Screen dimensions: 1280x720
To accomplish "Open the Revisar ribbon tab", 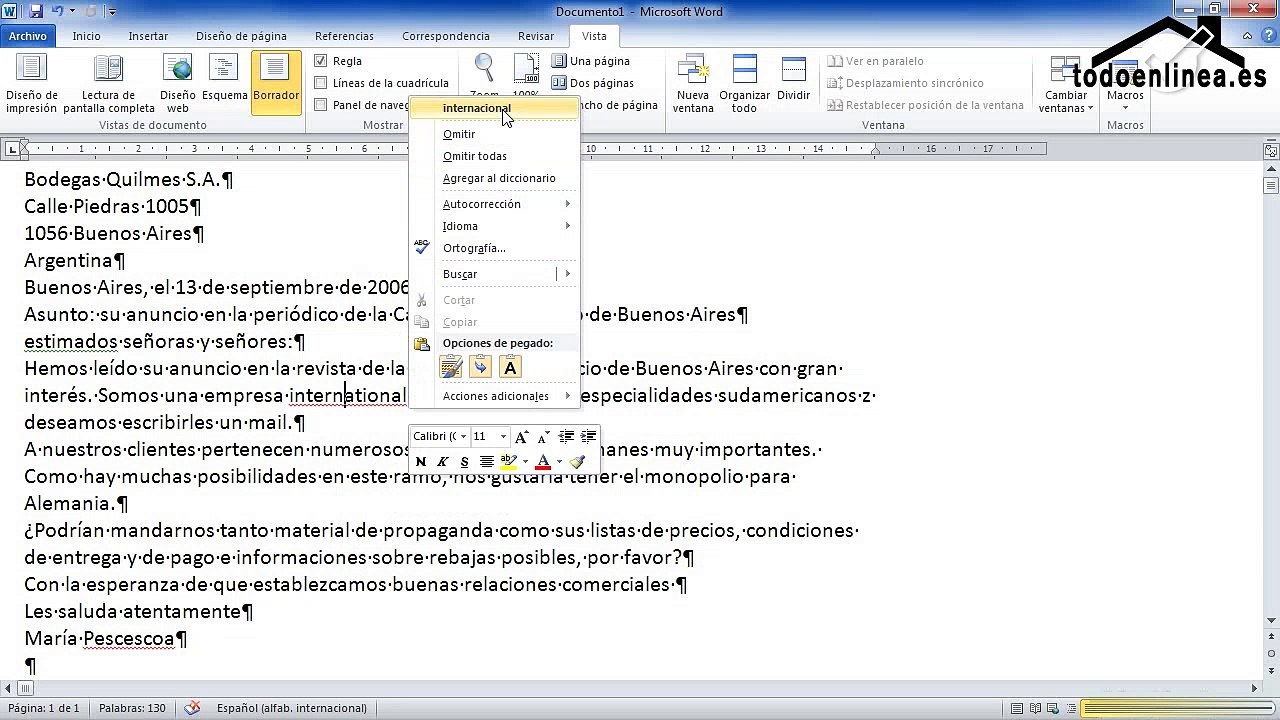I will click(x=535, y=36).
